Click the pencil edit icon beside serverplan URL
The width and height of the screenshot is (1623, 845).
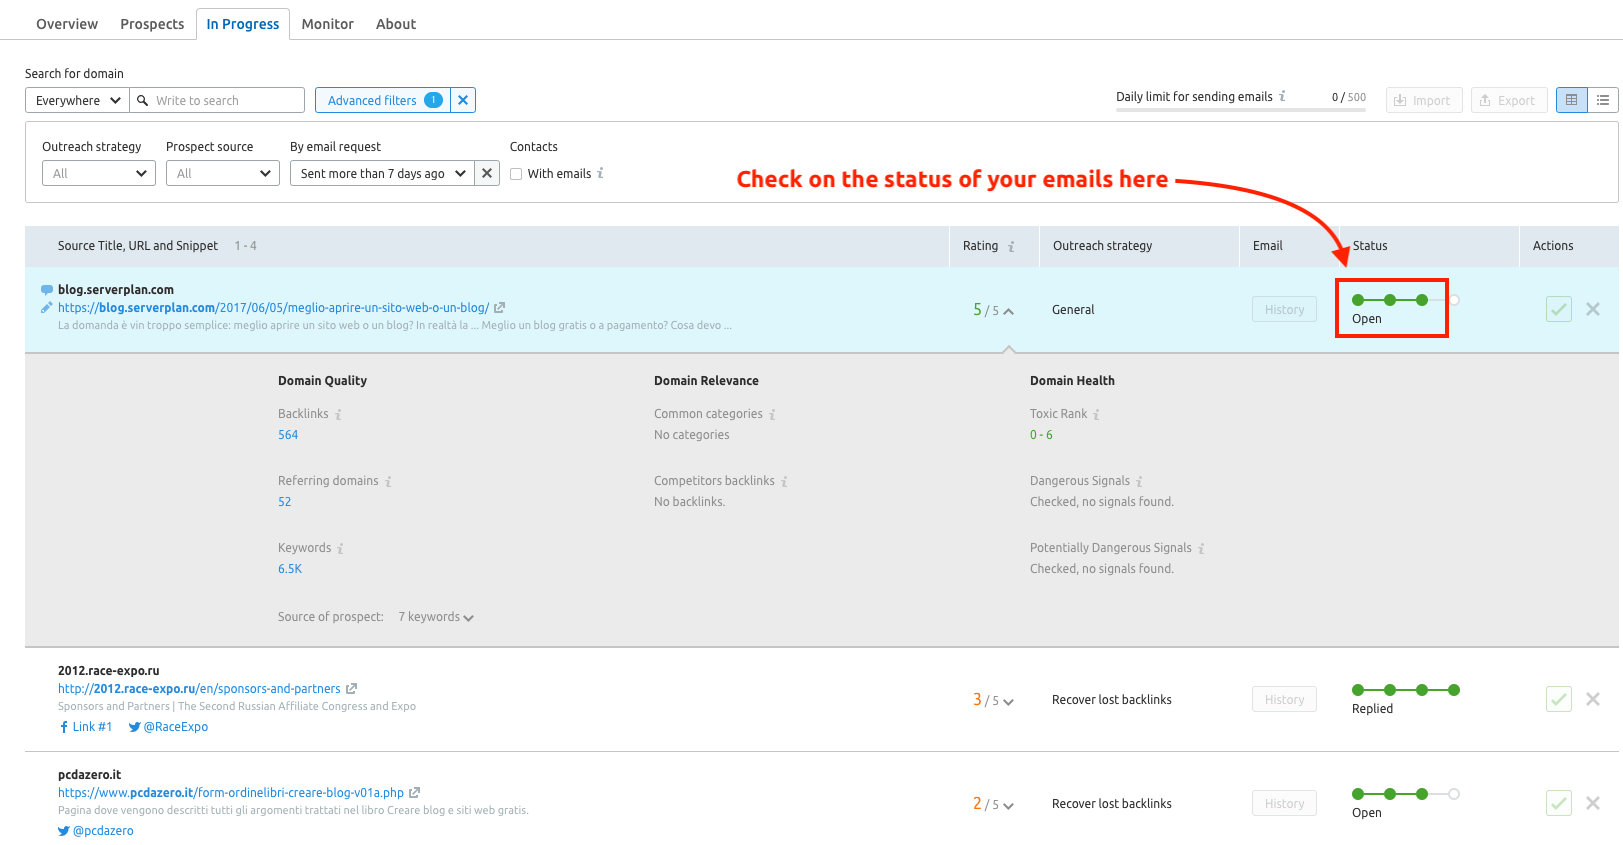[x=46, y=308]
